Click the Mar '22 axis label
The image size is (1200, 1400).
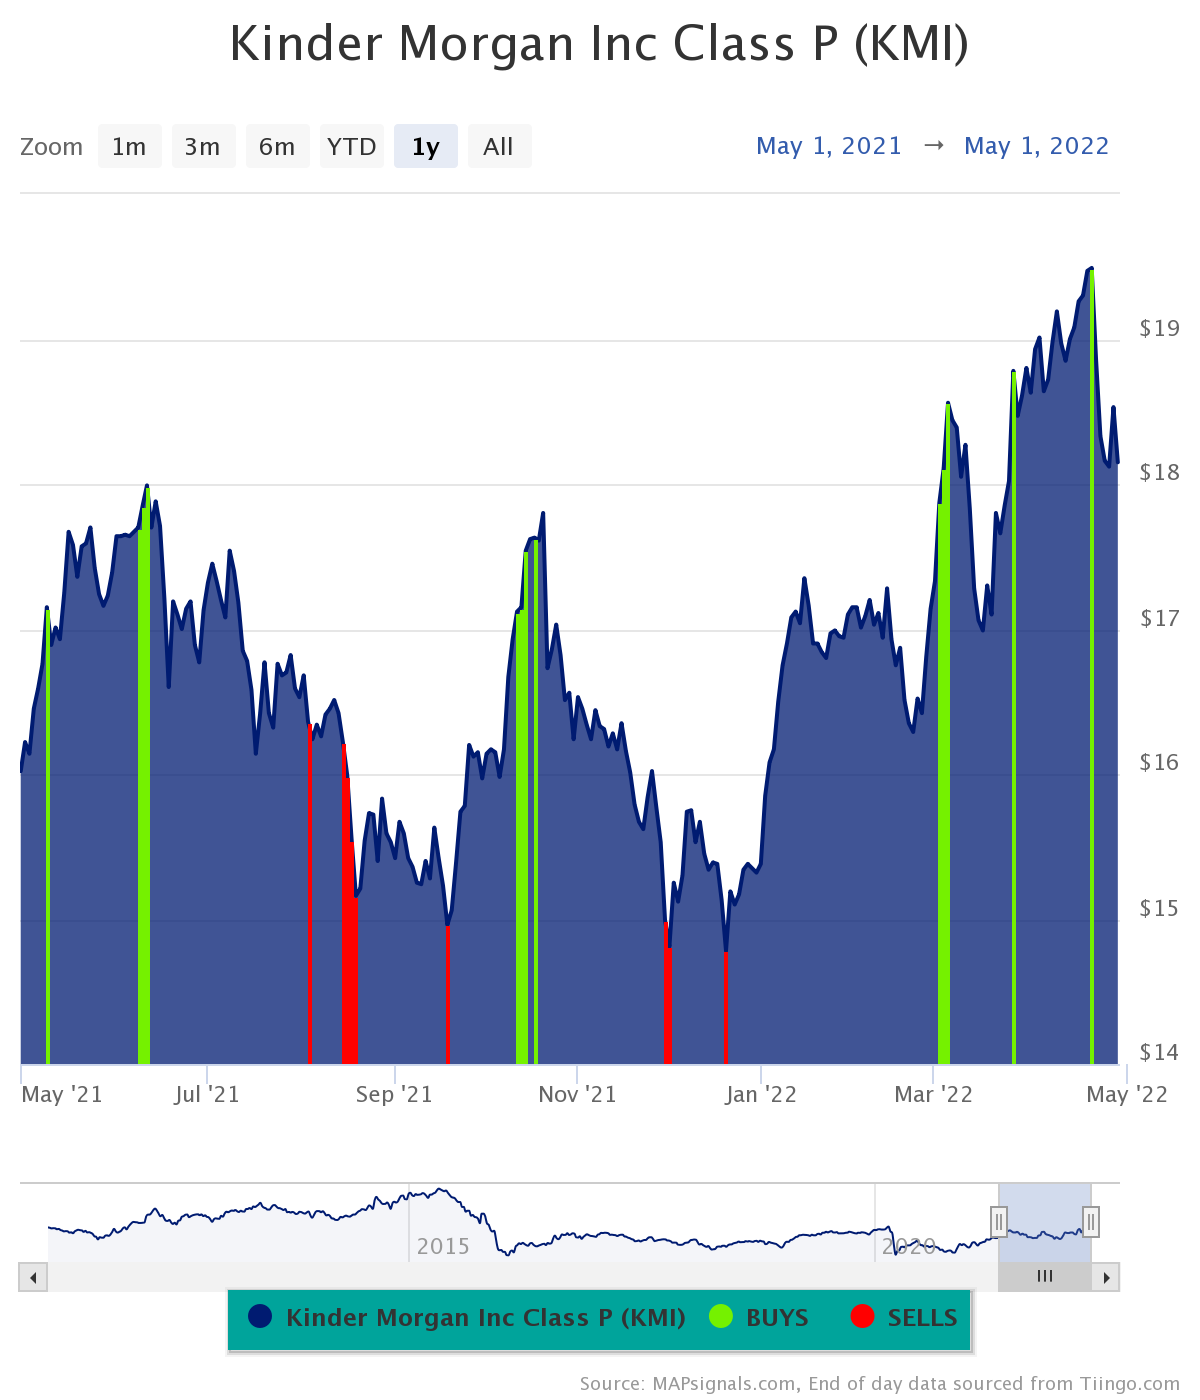pyautogui.click(x=933, y=1094)
